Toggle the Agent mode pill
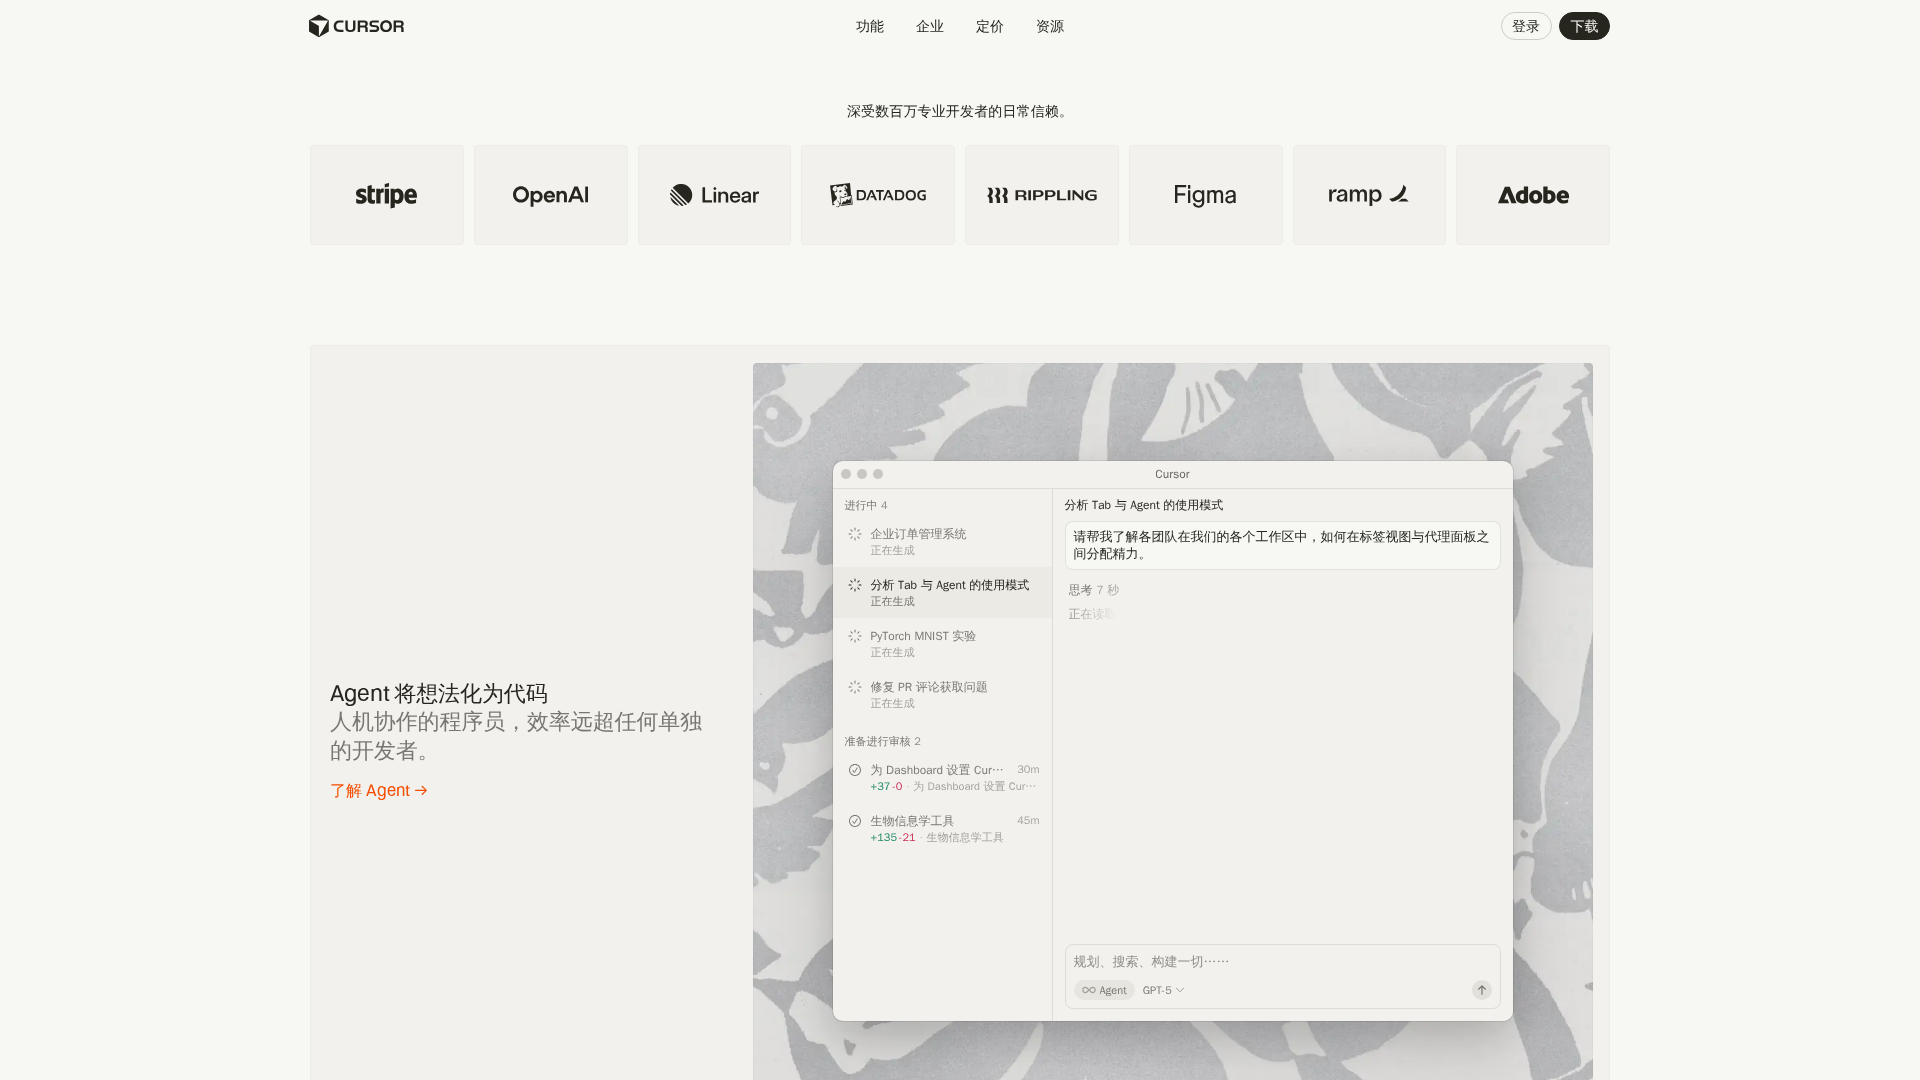 pos(1103,990)
